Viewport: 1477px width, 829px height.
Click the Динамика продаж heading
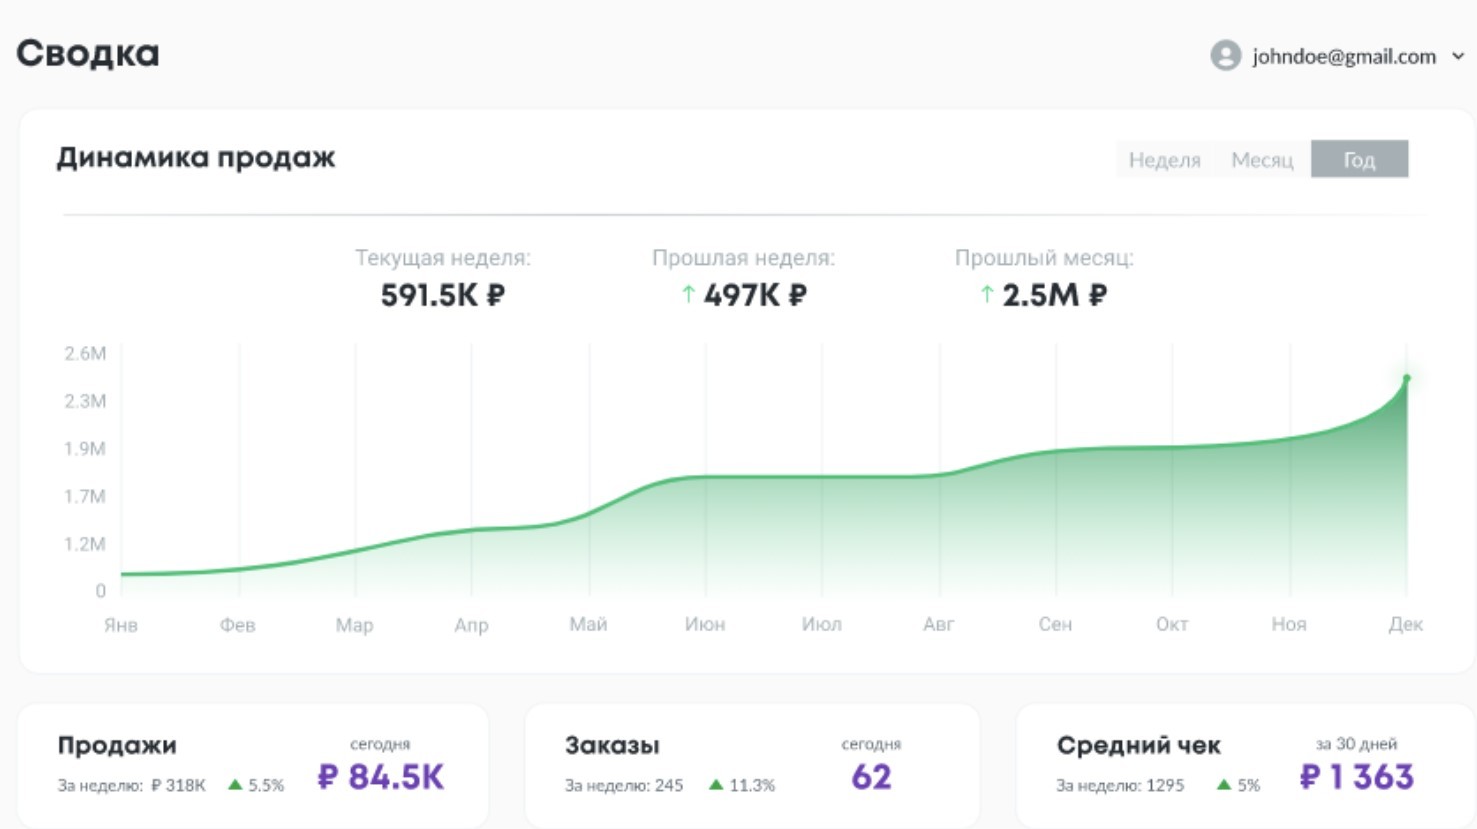click(197, 157)
